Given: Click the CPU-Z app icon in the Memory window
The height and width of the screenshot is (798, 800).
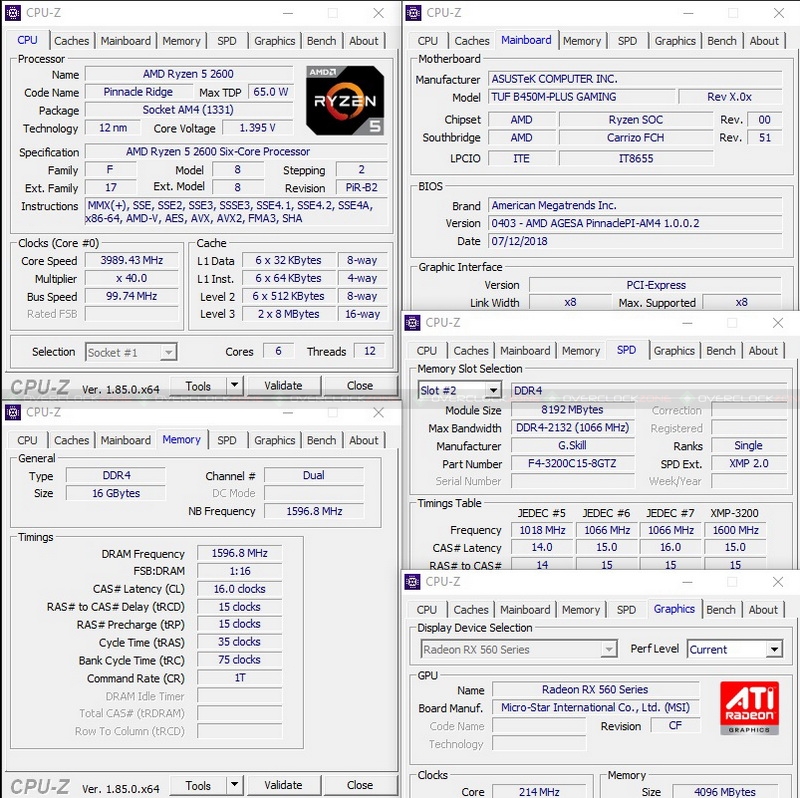Looking at the screenshot, I should coord(13,412).
